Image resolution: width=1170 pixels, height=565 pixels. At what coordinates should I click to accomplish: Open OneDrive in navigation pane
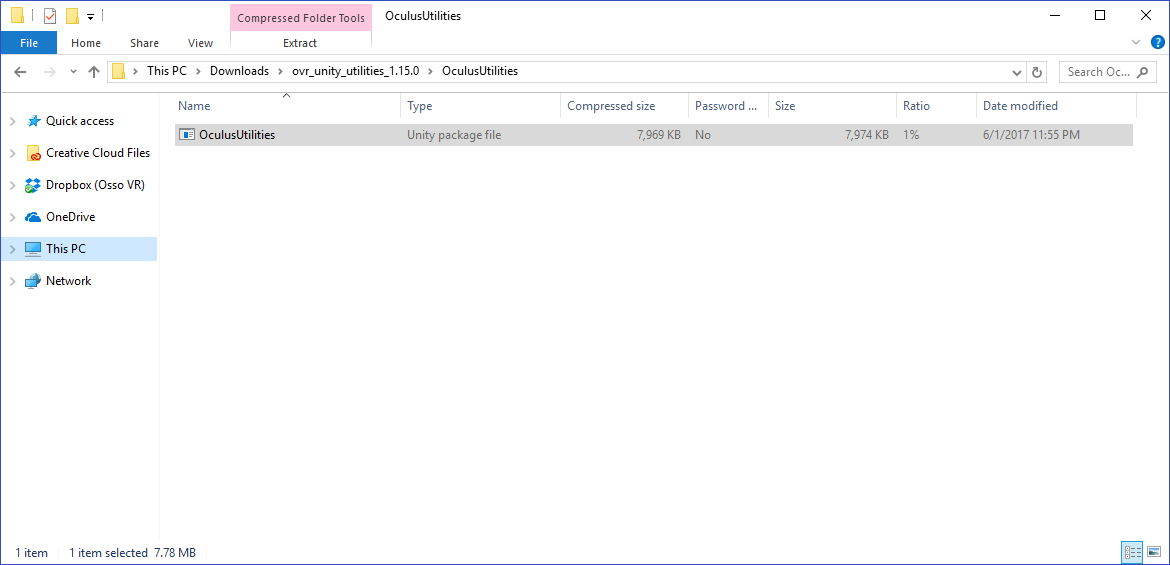point(70,217)
